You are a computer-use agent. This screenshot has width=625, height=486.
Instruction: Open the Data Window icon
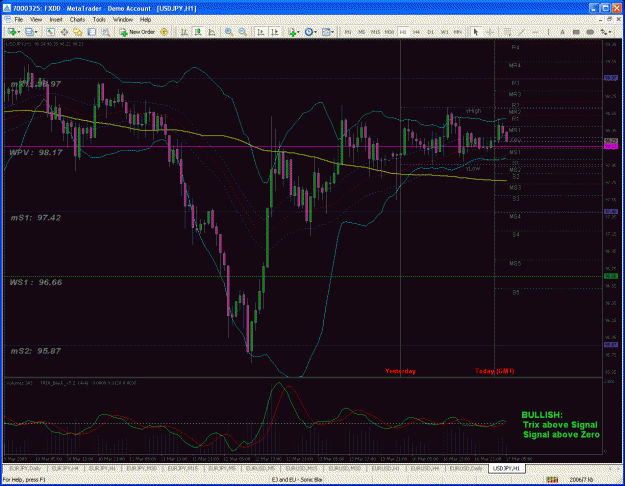[x=64, y=32]
